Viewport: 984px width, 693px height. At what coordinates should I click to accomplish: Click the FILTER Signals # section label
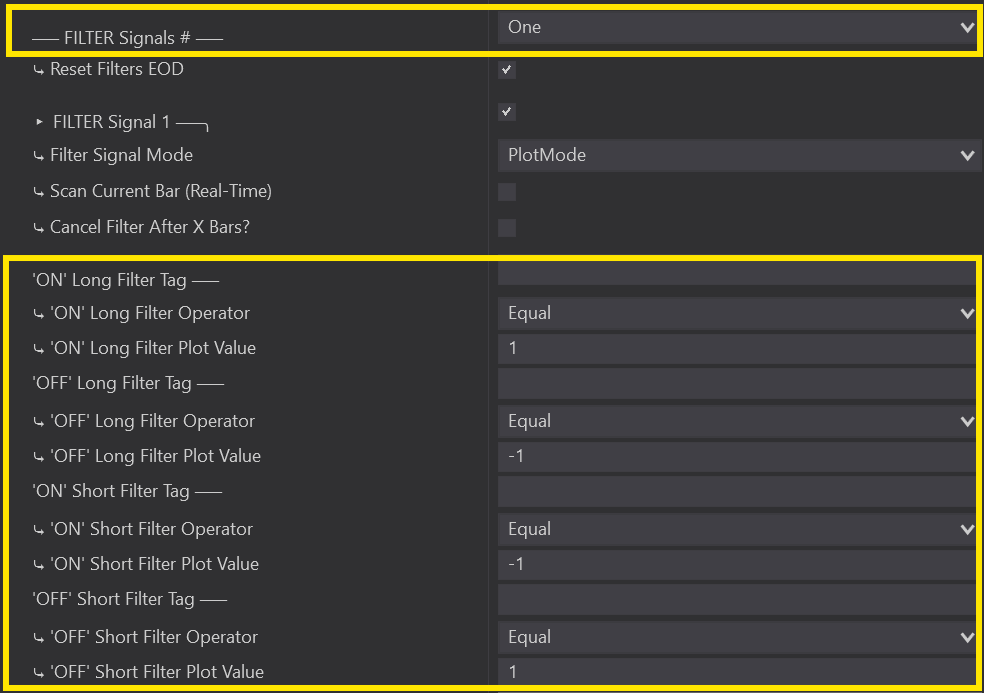pos(127,39)
